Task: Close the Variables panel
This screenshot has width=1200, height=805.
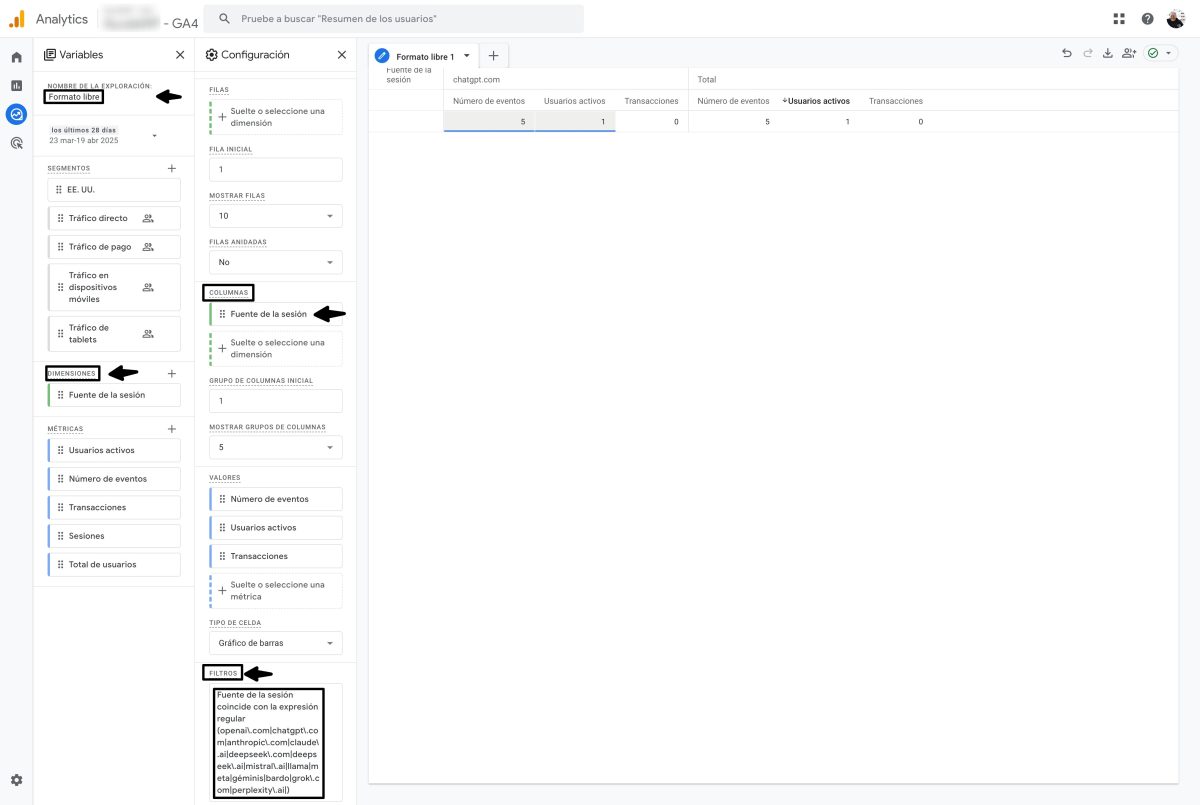Action: 180,55
